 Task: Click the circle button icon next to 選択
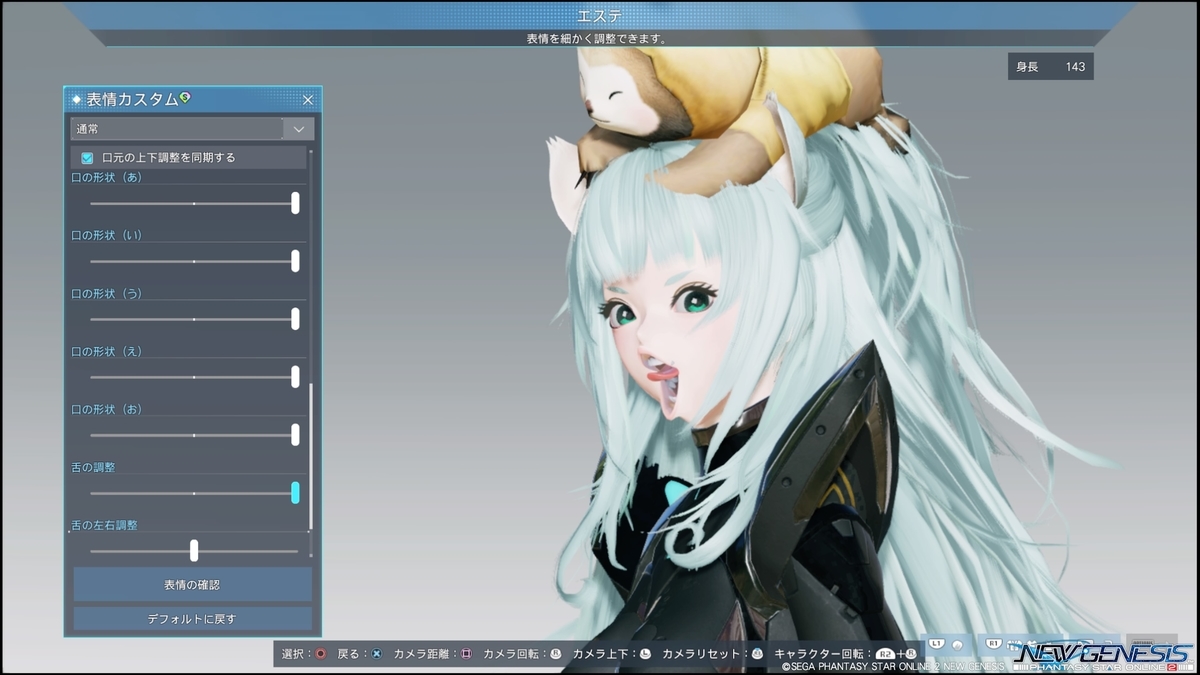pos(321,654)
